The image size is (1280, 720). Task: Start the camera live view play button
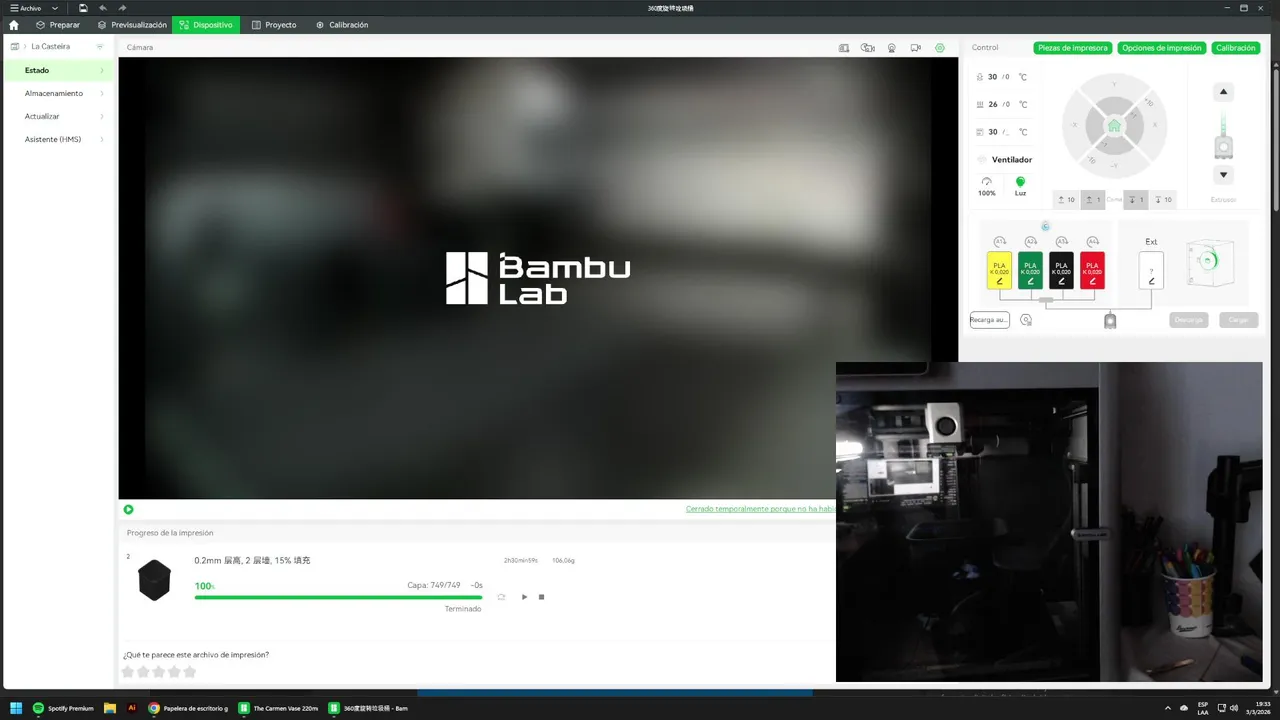pos(128,509)
